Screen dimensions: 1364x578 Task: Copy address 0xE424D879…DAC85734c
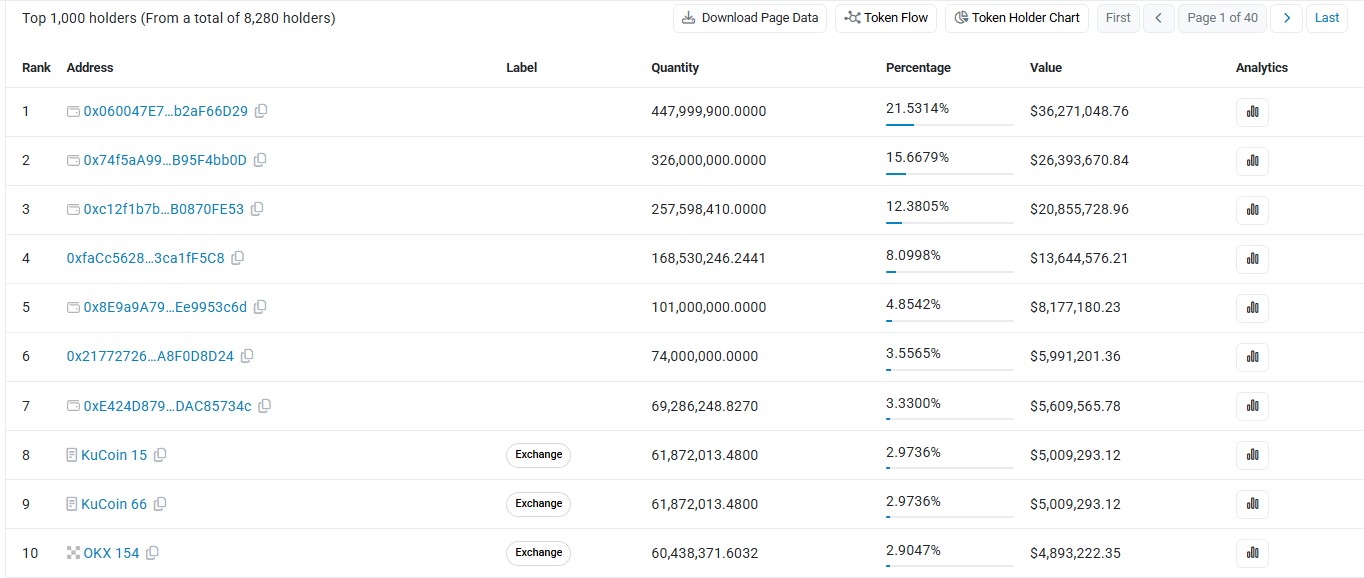coord(265,406)
